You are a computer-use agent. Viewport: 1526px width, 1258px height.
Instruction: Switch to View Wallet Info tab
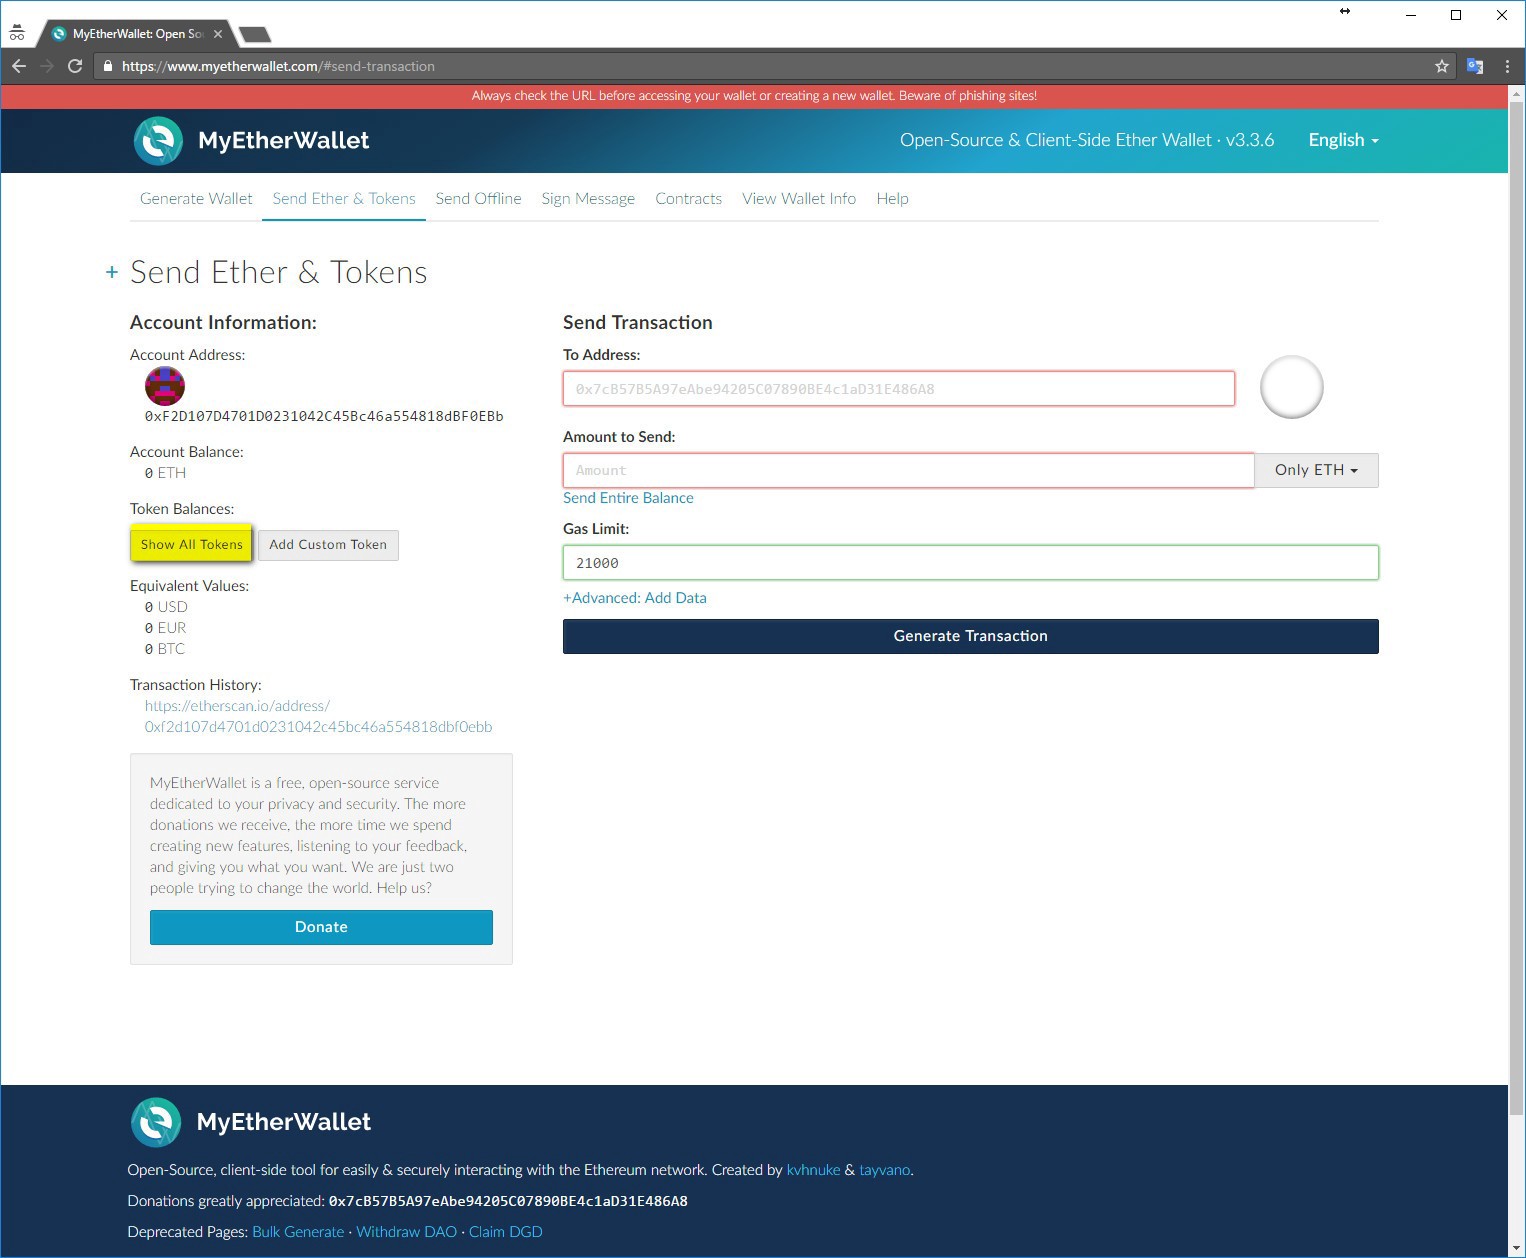[x=799, y=199]
